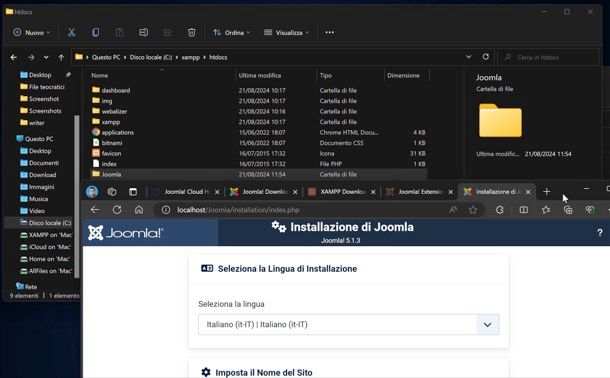Viewport: 610px width, 378px height.
Task: Click the Joomla help question mark
Action: (x=599, y=233)
